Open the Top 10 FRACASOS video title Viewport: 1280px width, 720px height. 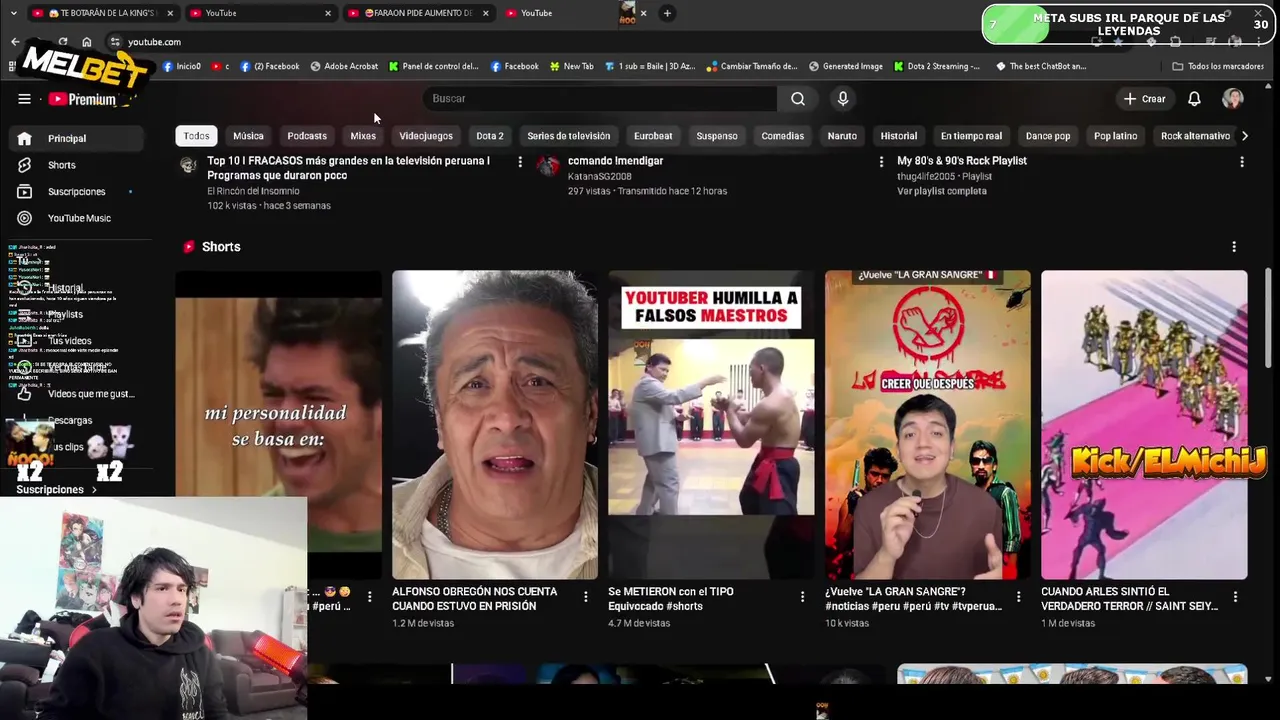pos(348,168)
